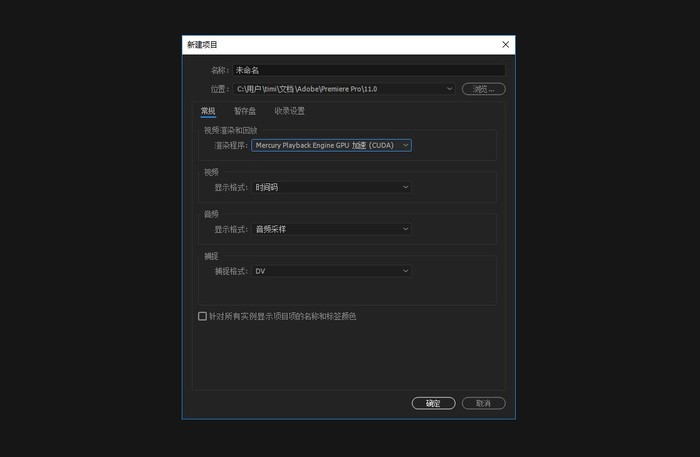700x457 pixels.
Task: Click the 视频渲染和回放 group heading
Action: click(x=231, y=130)
